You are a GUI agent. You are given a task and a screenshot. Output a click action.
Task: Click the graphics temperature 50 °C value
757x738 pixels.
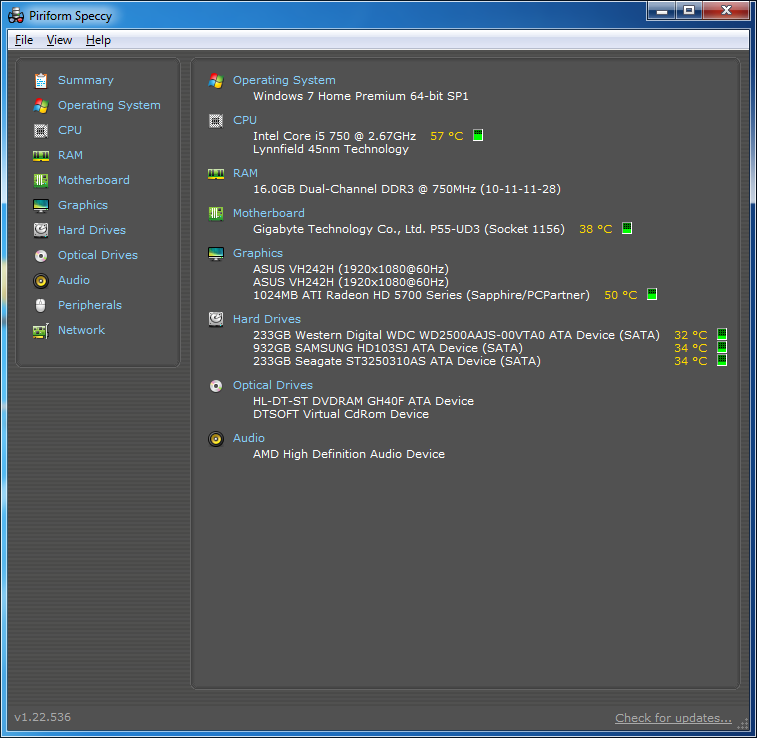pyautogui.click(x=621, y=295)
